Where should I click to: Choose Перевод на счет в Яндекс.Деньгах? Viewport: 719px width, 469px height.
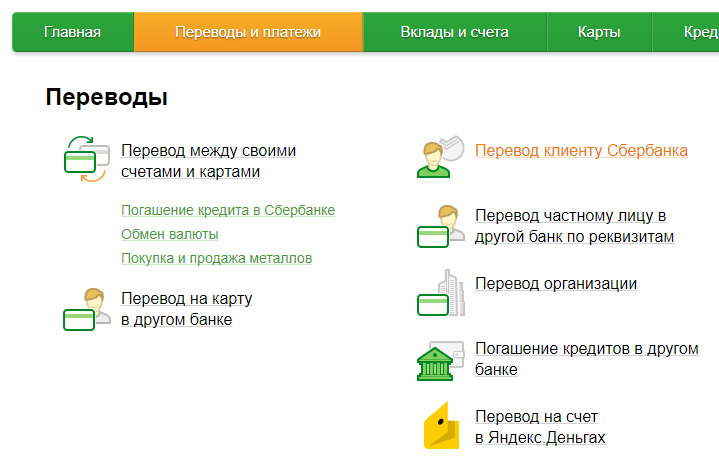pos(540,427)
